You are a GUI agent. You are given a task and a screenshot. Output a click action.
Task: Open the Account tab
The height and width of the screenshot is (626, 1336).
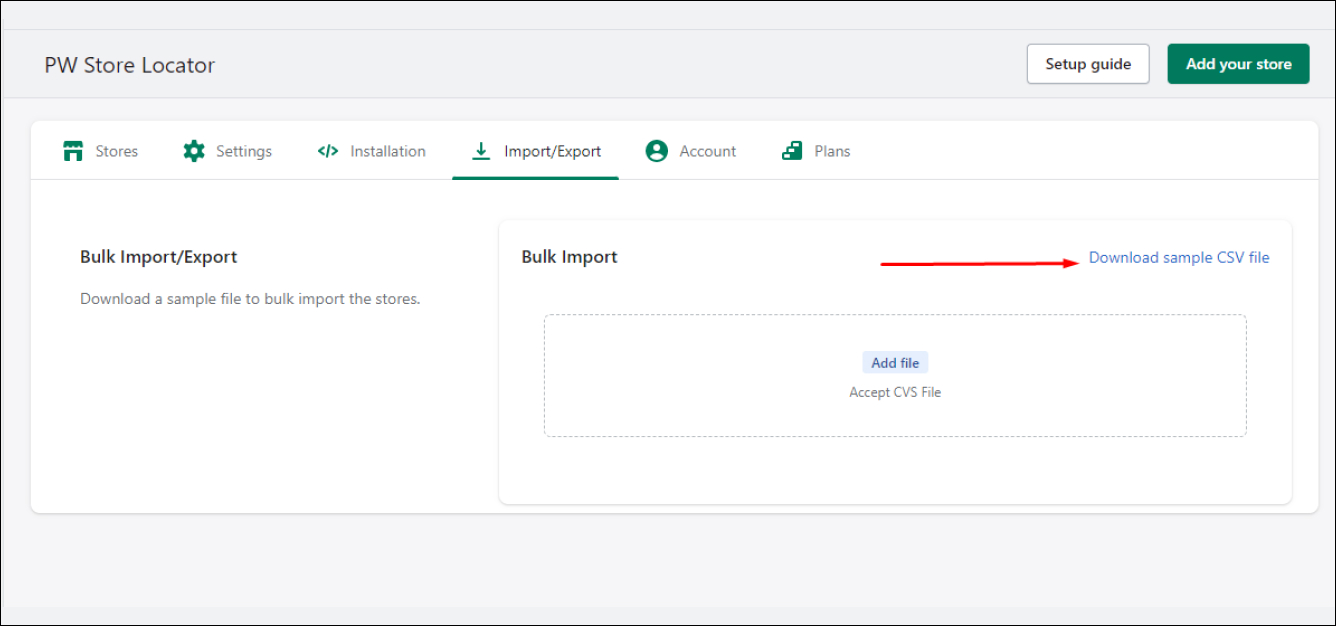[691, 151]
